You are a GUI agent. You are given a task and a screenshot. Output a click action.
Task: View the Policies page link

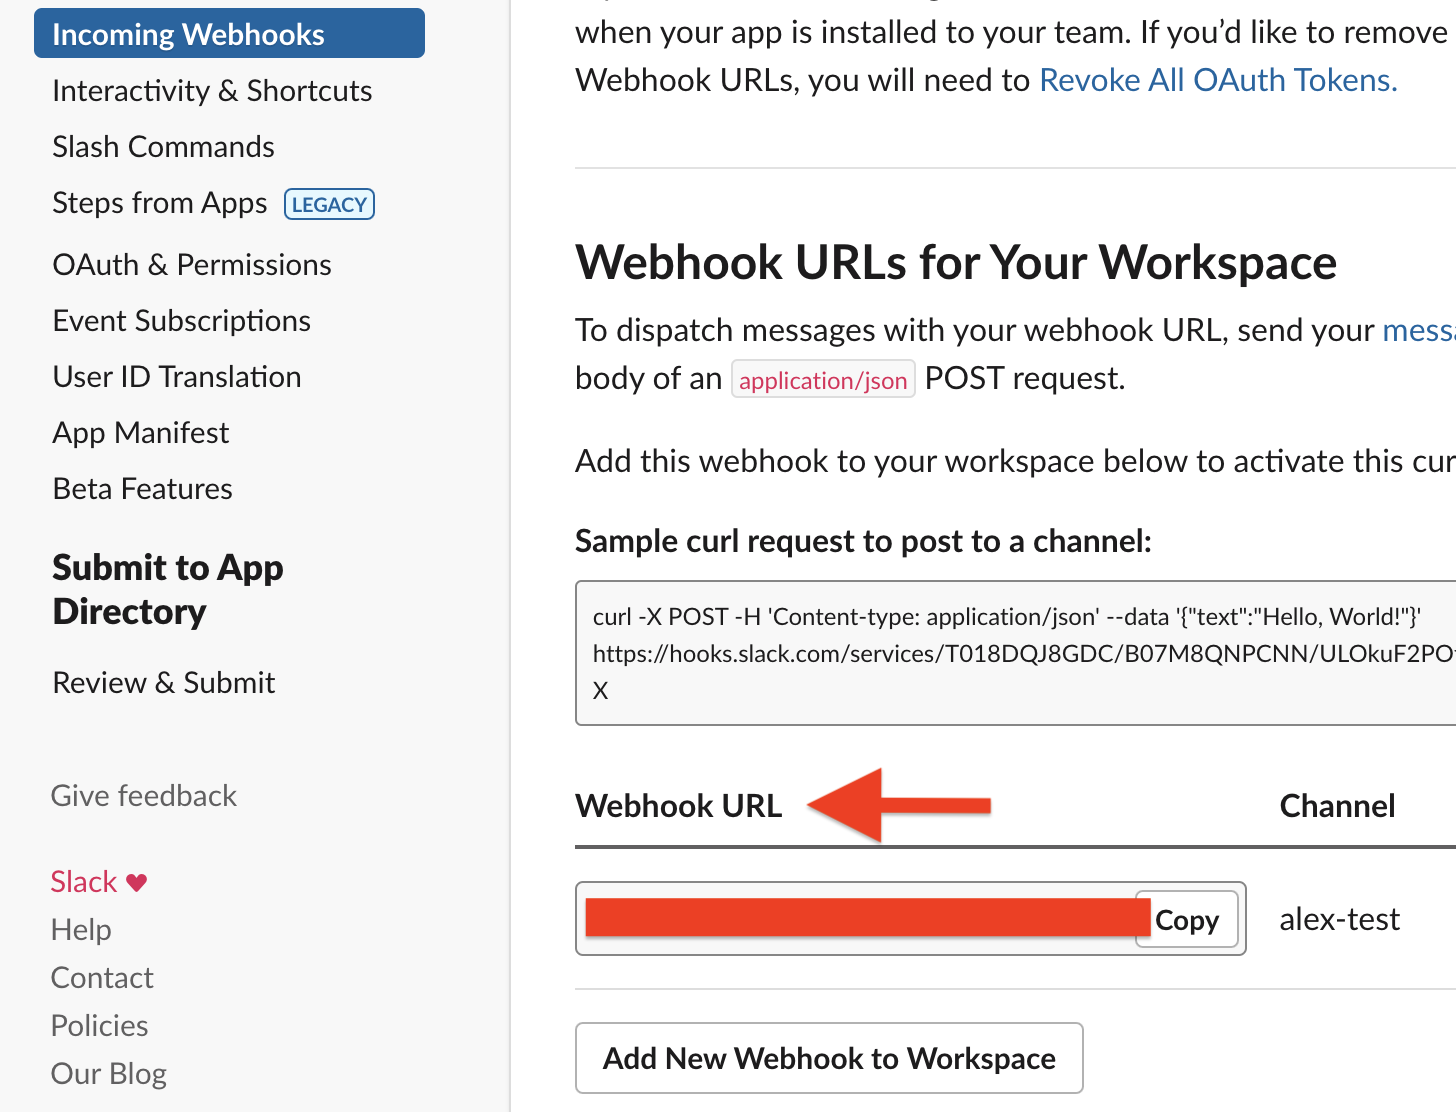(x=100, y=1025)
